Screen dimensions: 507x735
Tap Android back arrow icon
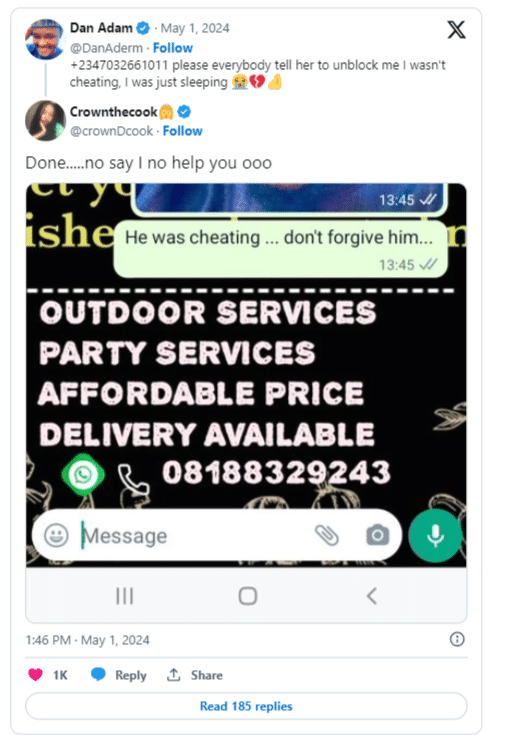click(x=372, y=596)
